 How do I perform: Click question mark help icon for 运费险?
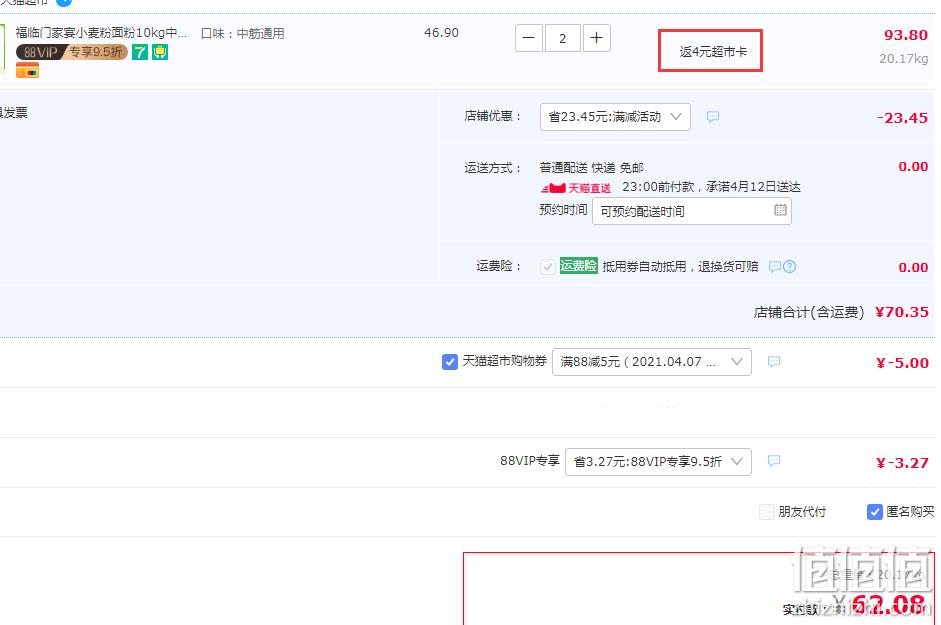coord(790,266)
